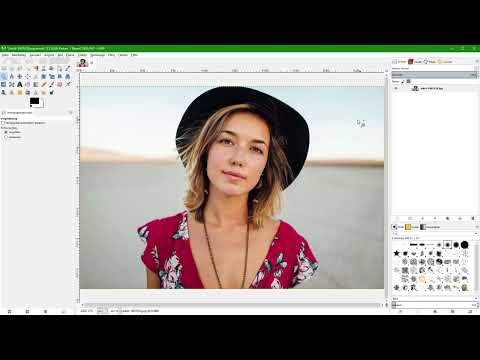Toggle visibility eye of the image layer
480x360 pixels.
pyautogui.click(x=396, y=88)
